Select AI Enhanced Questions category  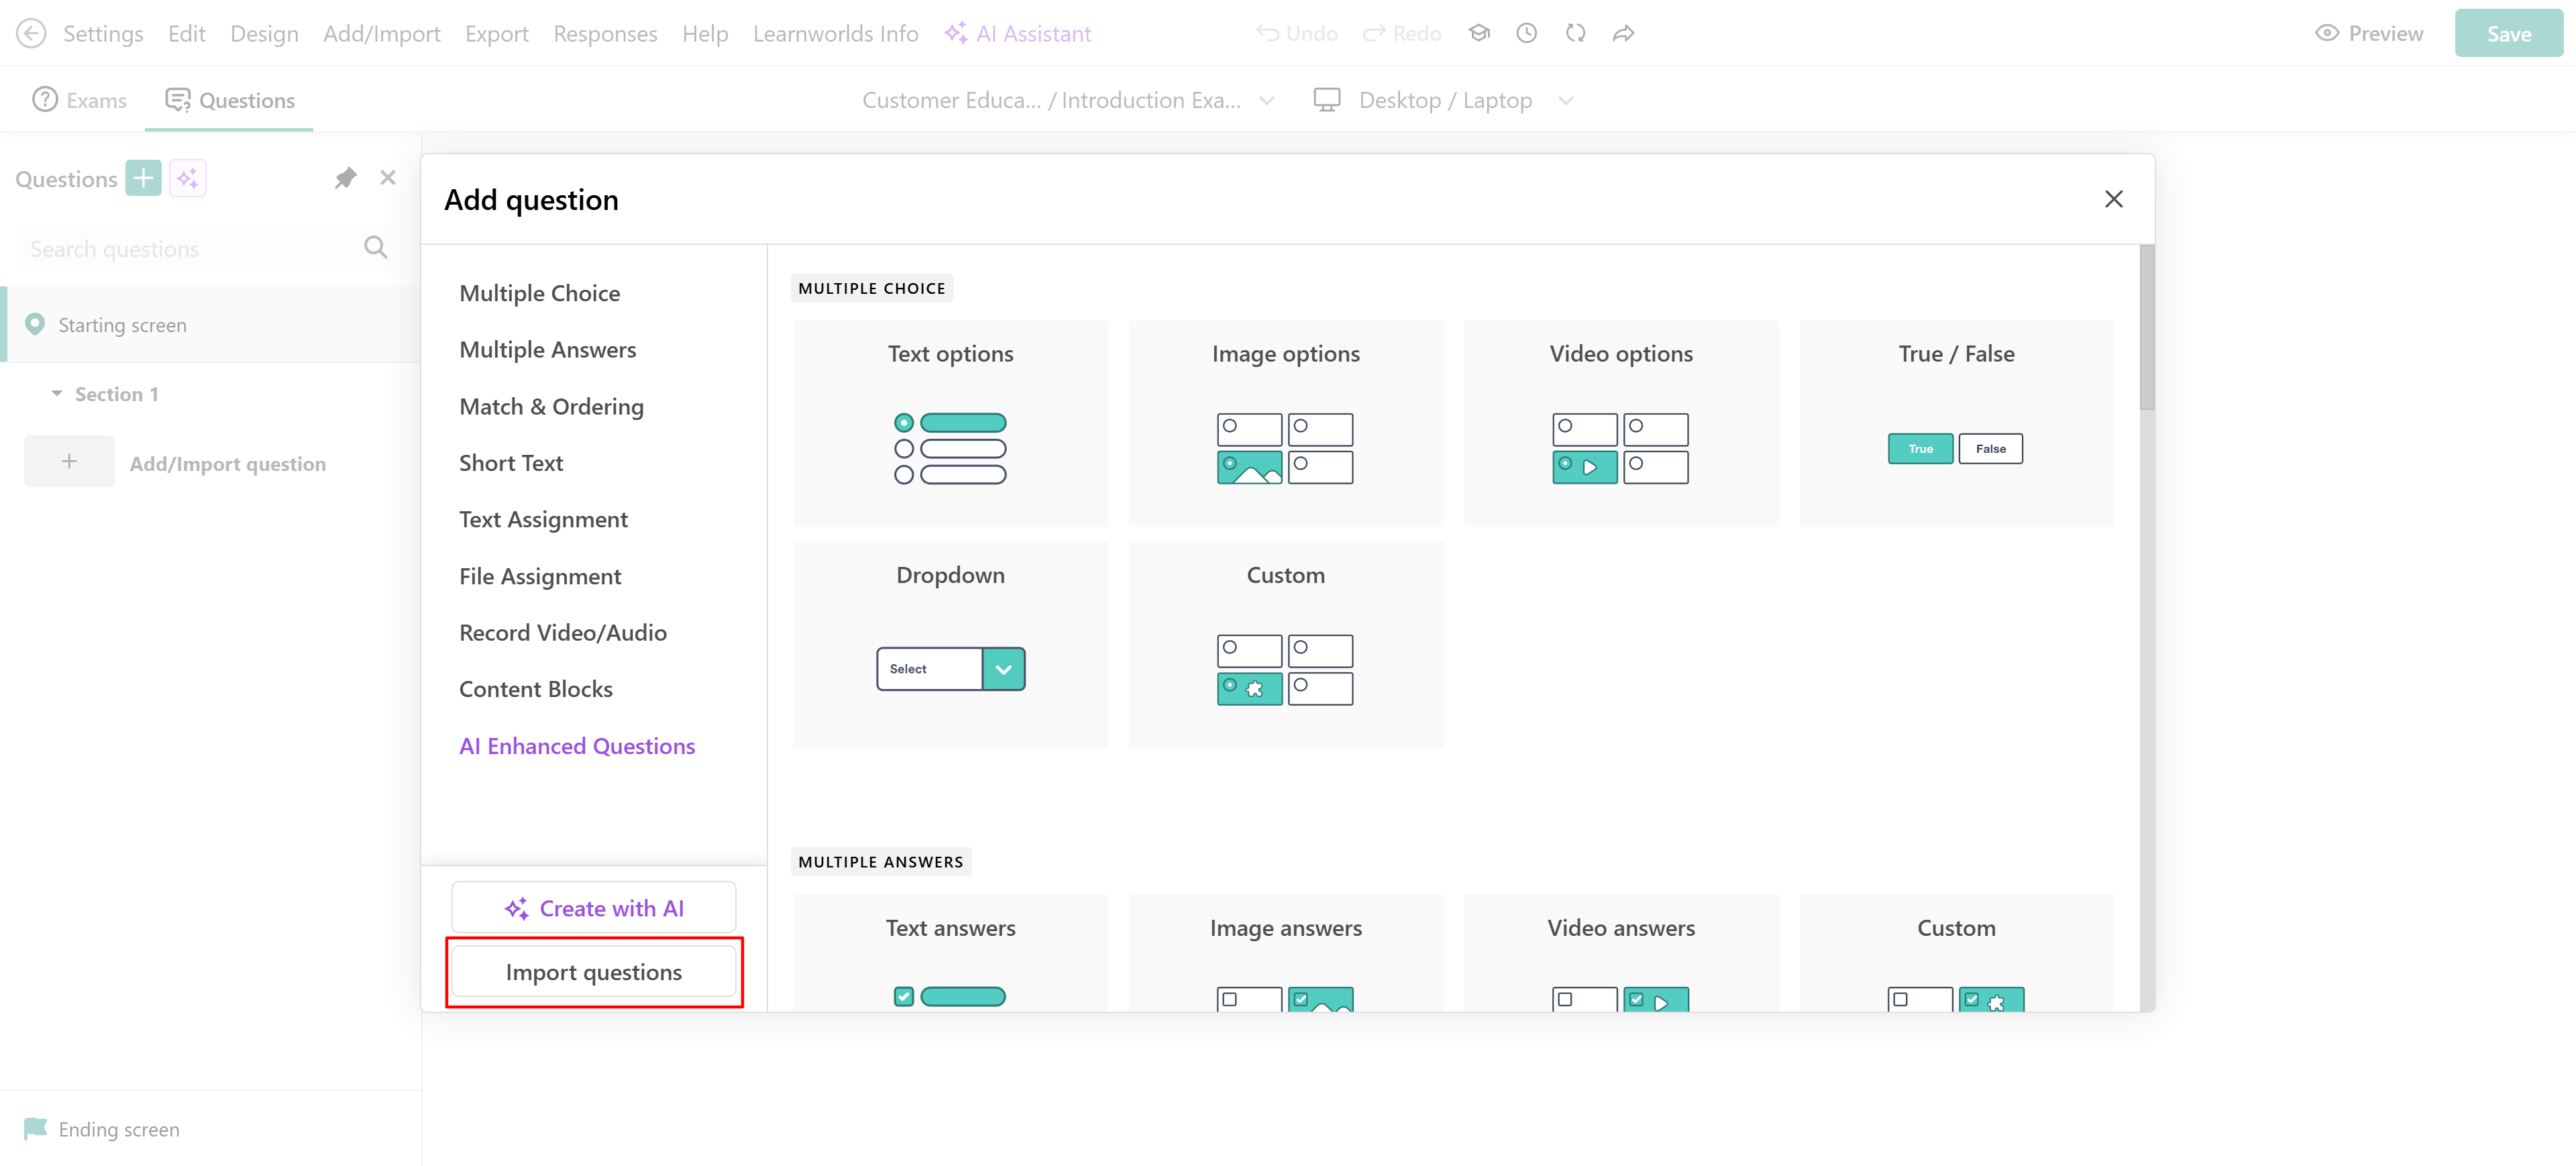click(x=577, y=746)
